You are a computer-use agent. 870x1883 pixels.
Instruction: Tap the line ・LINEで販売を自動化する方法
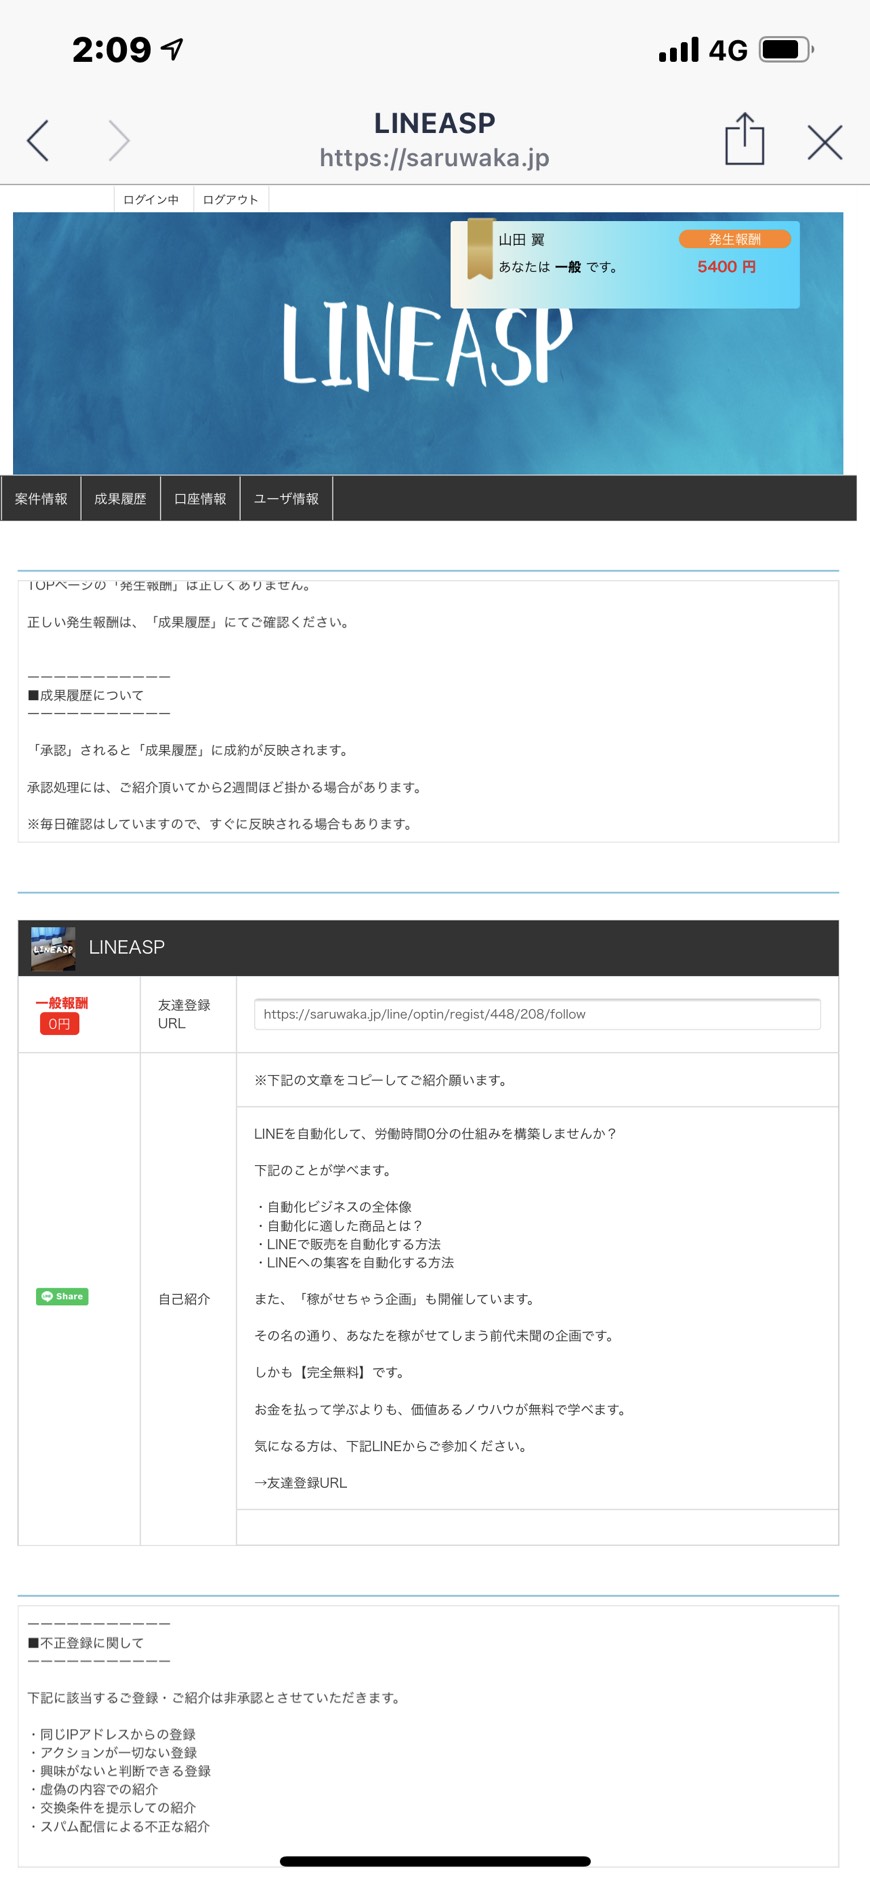(x=347, y=1244)
